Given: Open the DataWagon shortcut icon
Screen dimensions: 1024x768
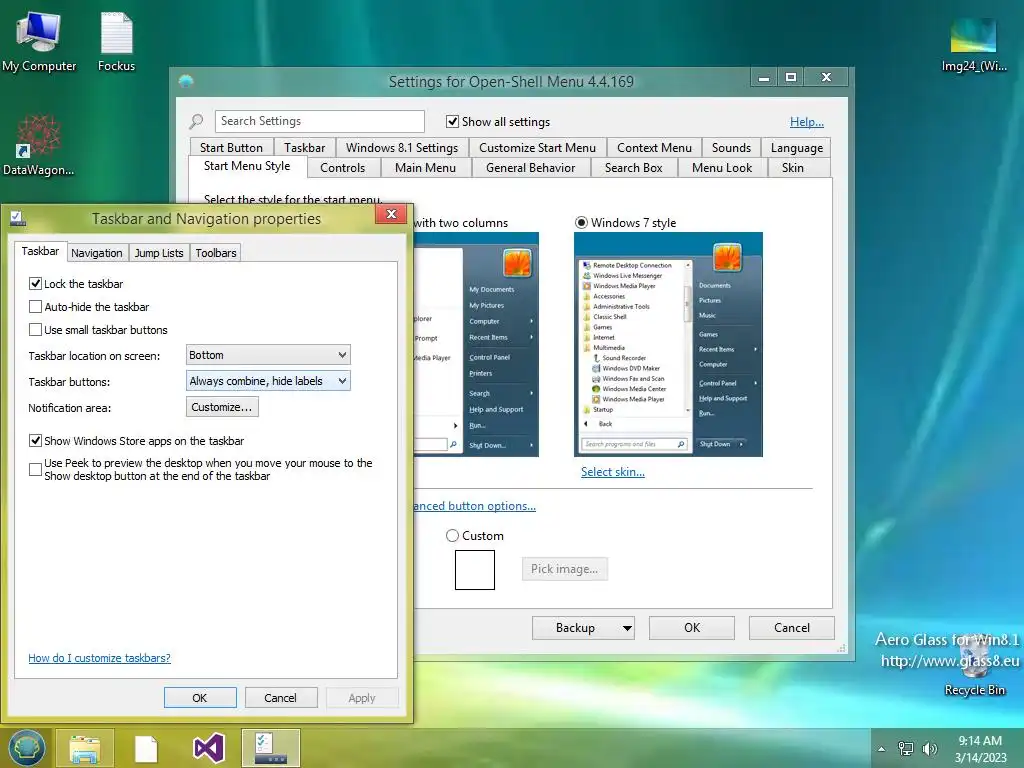Looking at the screenshot, I should [38, 145].
